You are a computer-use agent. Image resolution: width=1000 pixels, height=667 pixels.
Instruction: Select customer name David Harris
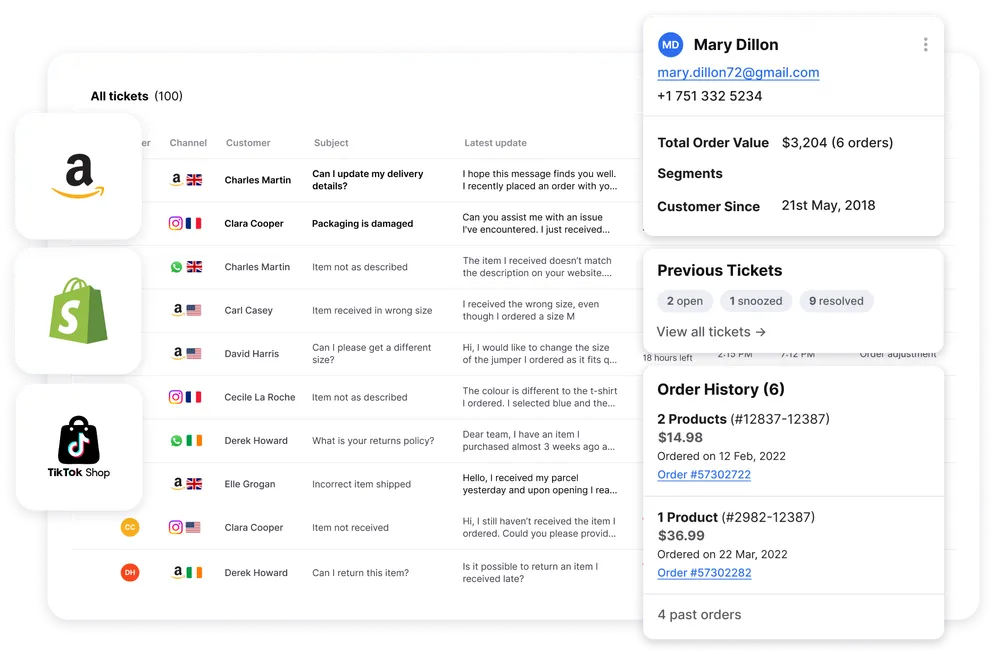251,354
